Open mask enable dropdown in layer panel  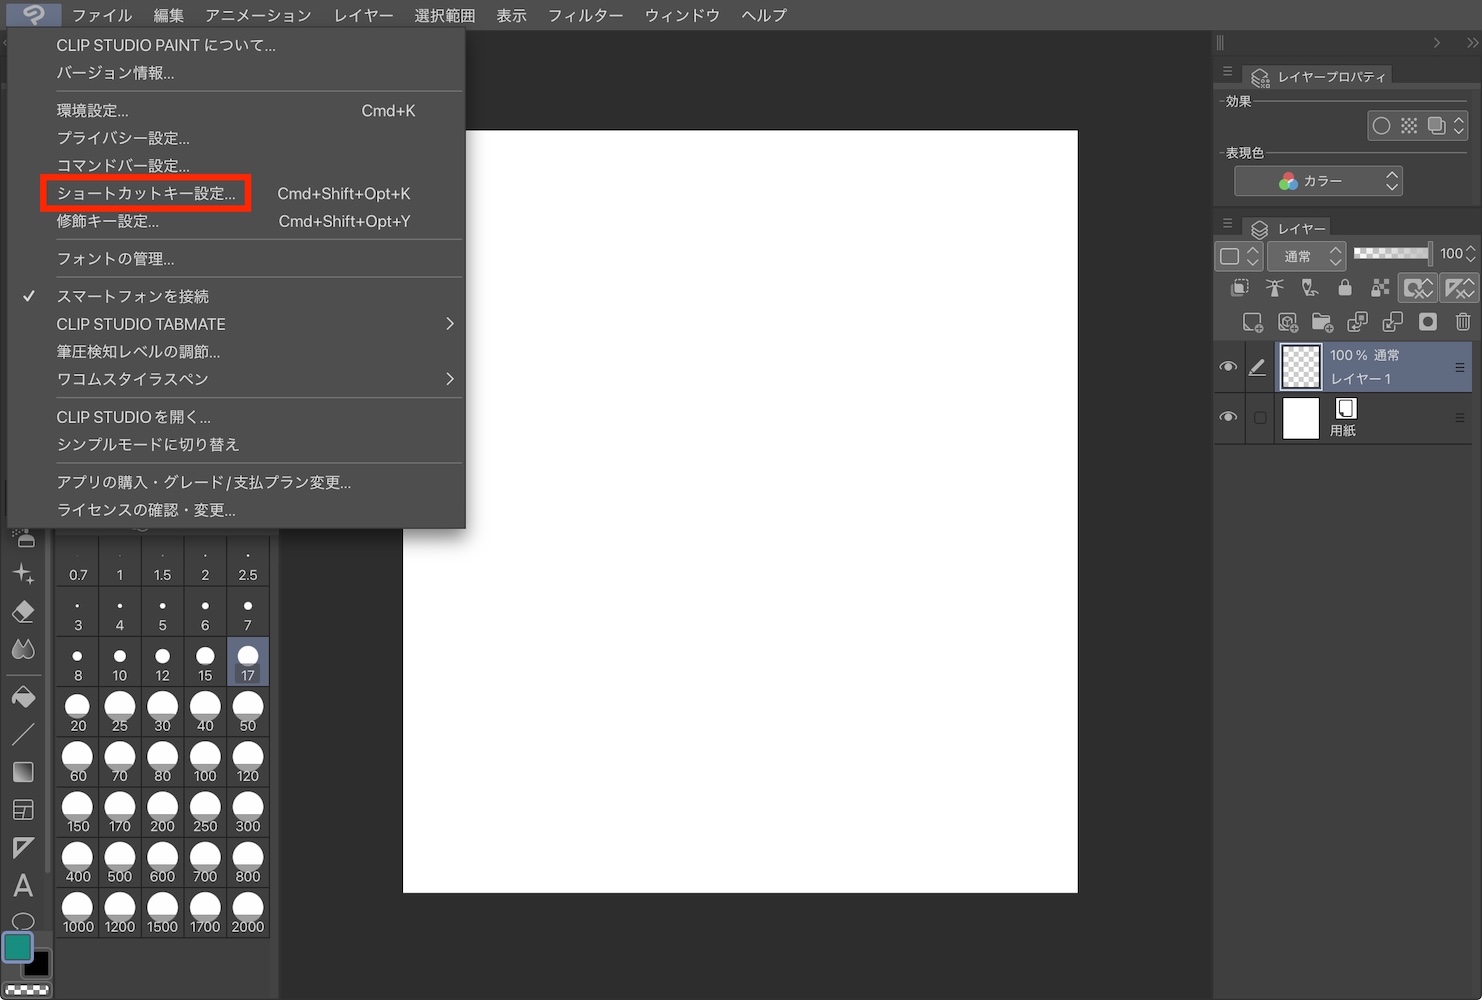click(1418, 288)
